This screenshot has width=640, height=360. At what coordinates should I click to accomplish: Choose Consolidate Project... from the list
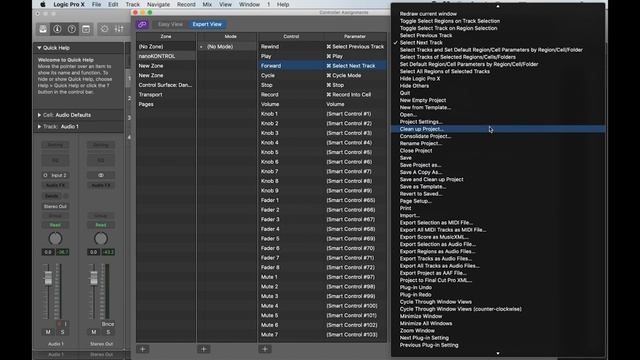click(498, 136)
